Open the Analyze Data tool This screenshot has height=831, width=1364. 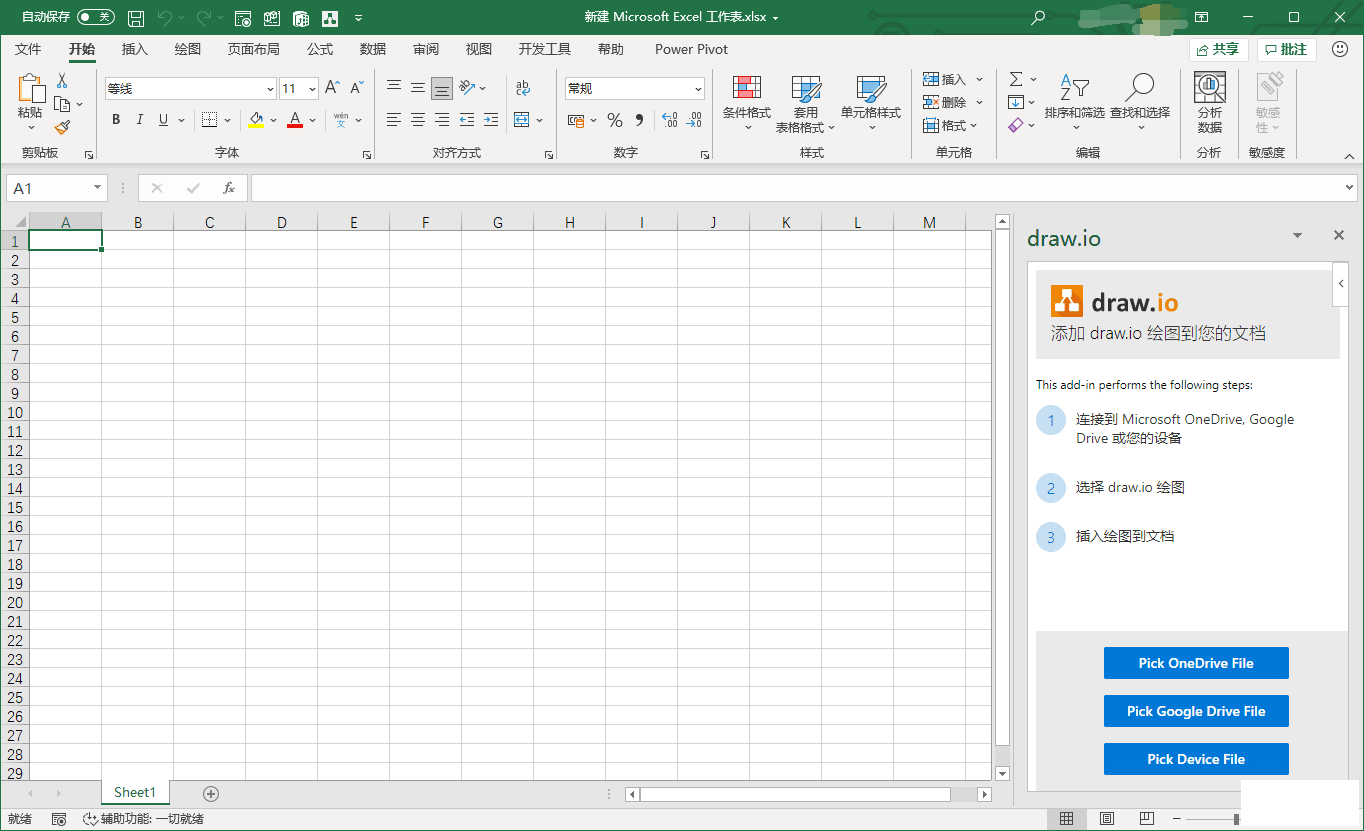(1210, 103)
